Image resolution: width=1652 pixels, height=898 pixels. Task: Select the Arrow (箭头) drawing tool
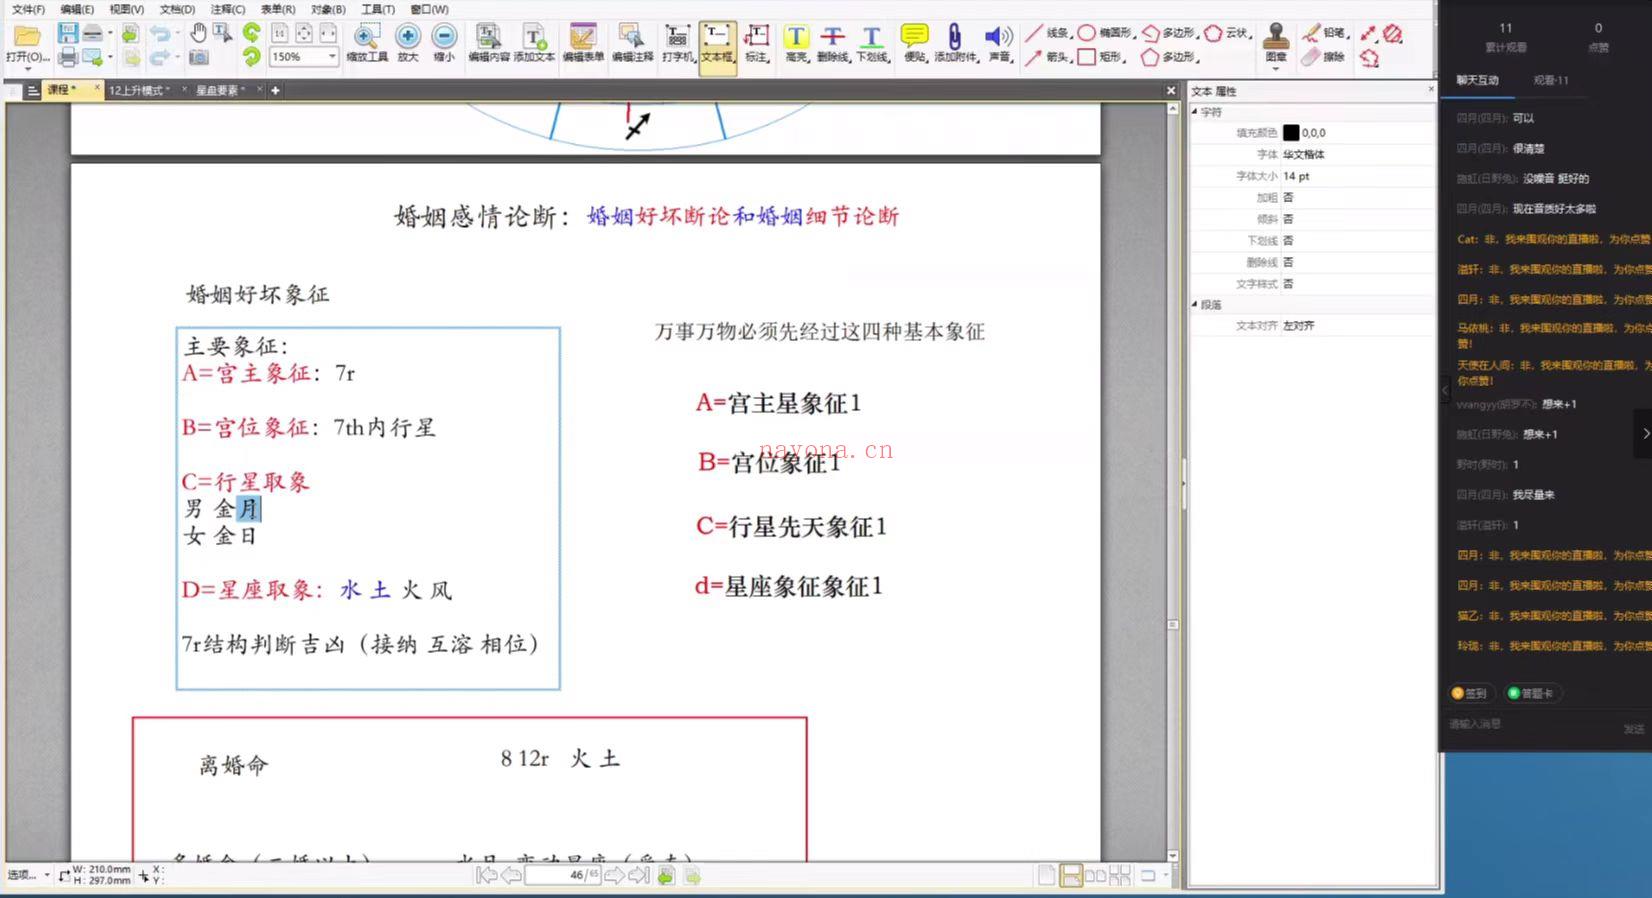tap(1047, 57)
